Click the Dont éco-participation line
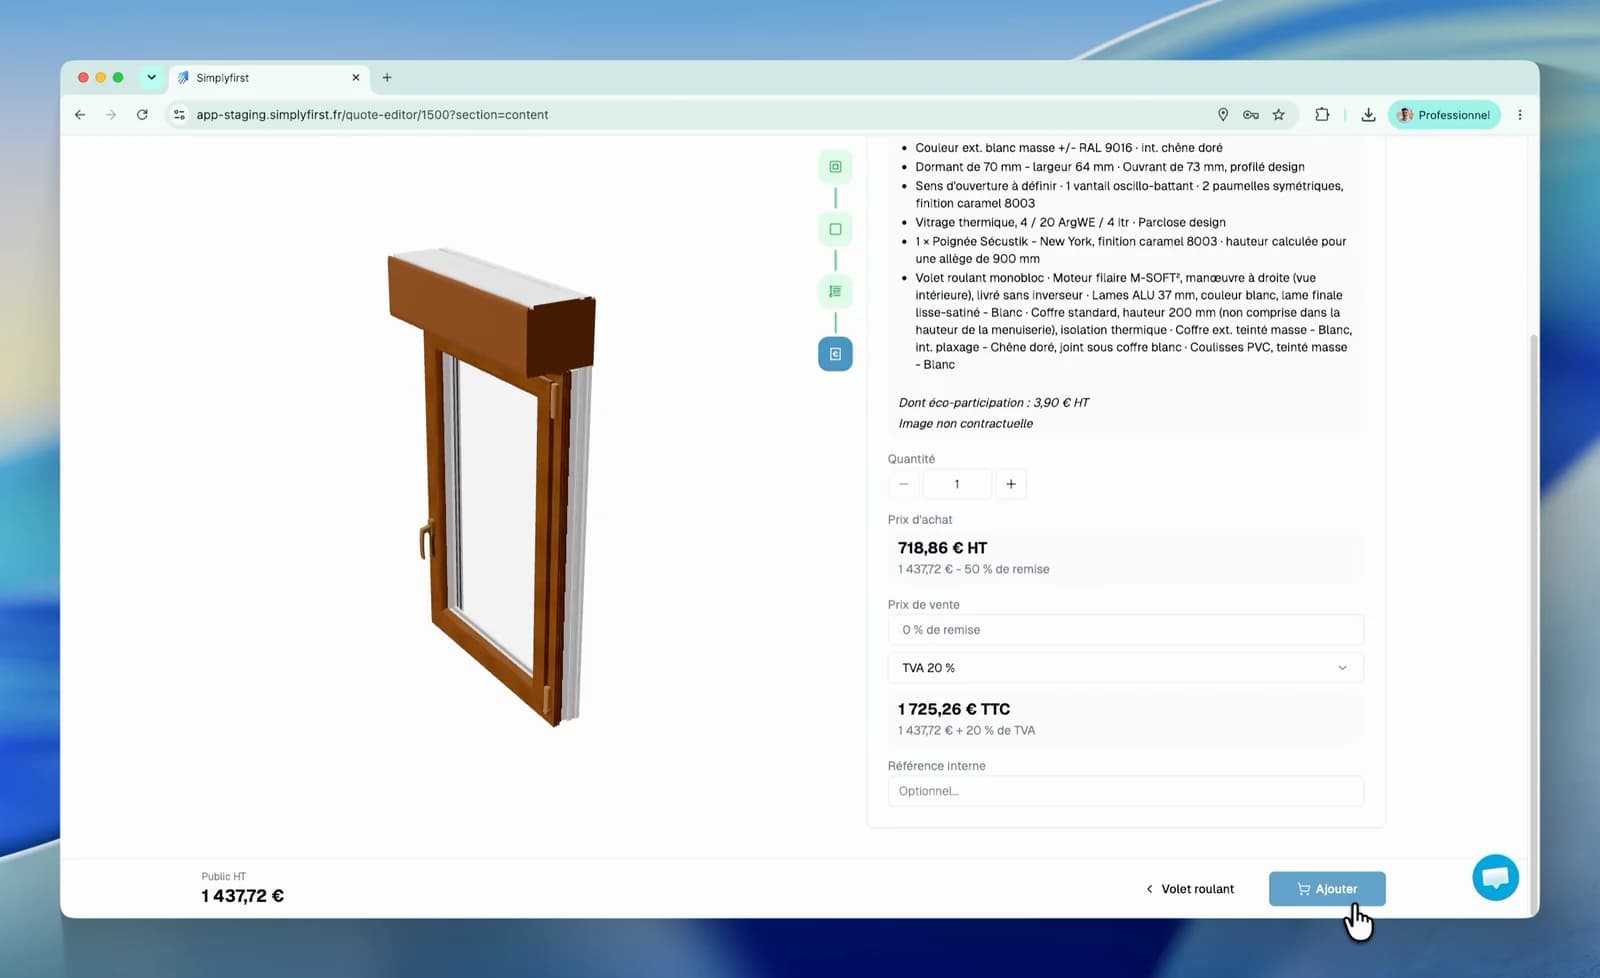 coord(994,403)
